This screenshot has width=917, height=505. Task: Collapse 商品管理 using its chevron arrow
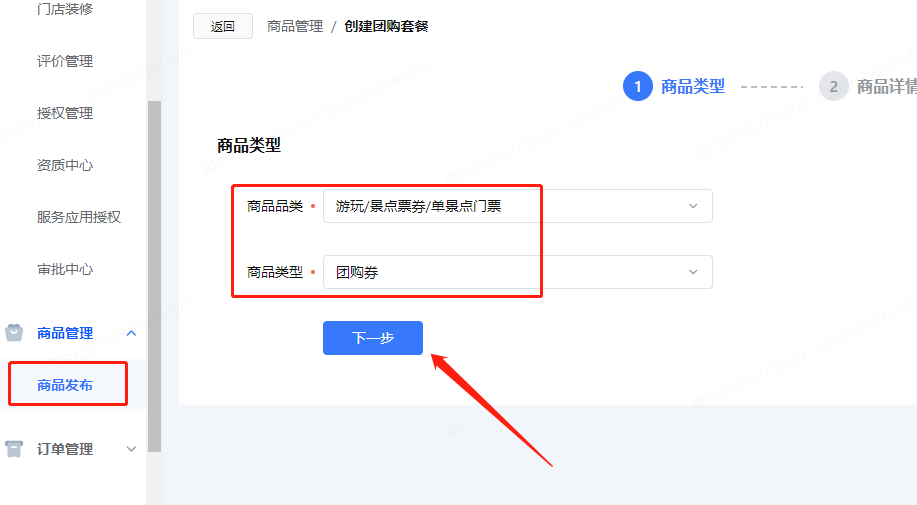point(131,333)
